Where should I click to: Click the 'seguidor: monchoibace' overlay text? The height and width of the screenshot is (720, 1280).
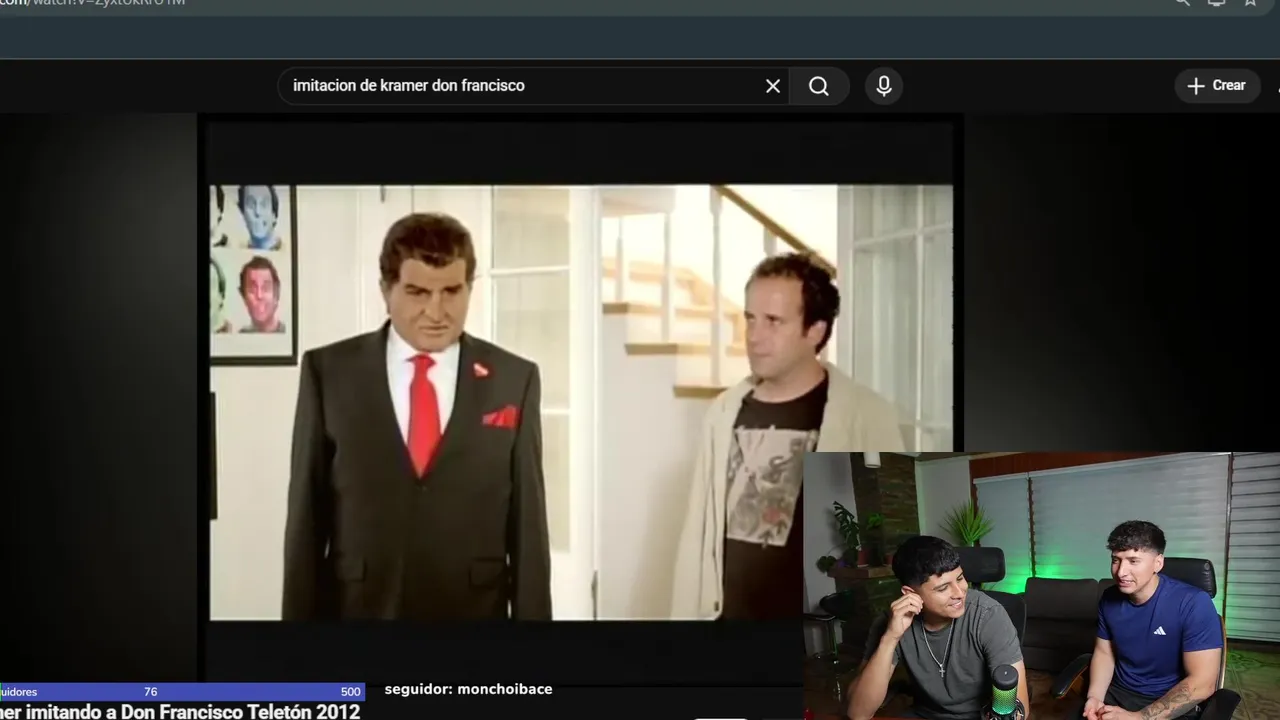pos(468,689)
